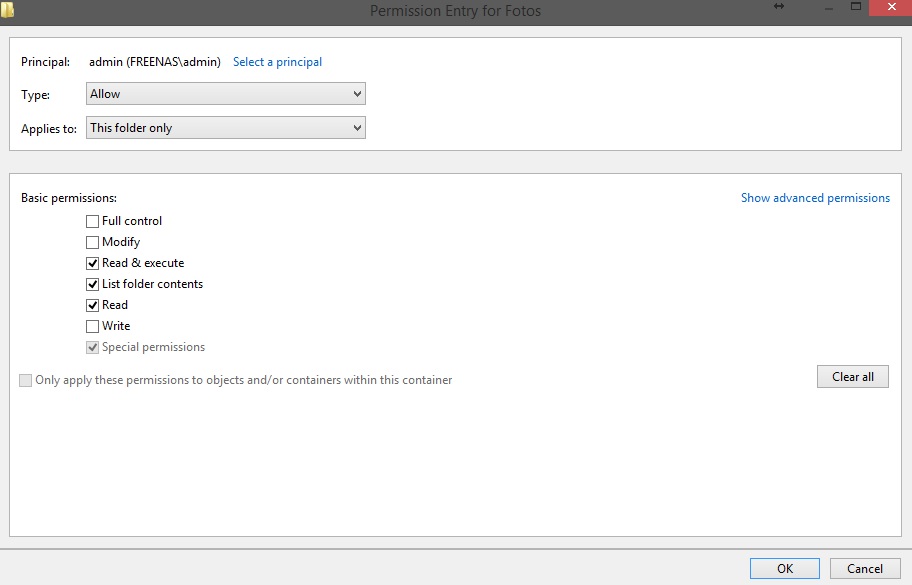Viewport: 912px width, 585px height.
Task: Tick the Modify permission checkbox
Action: coord(92,242)
